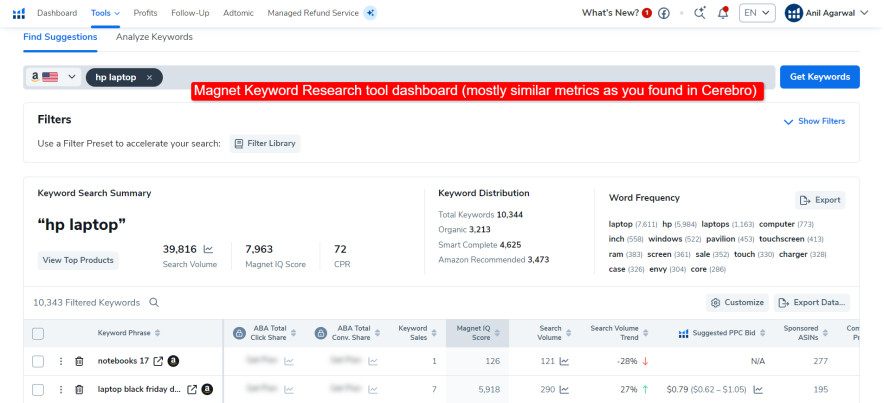Open the three-dot menu for notebooks 17
The image size is (884, 403).
[x=61, y=361]
